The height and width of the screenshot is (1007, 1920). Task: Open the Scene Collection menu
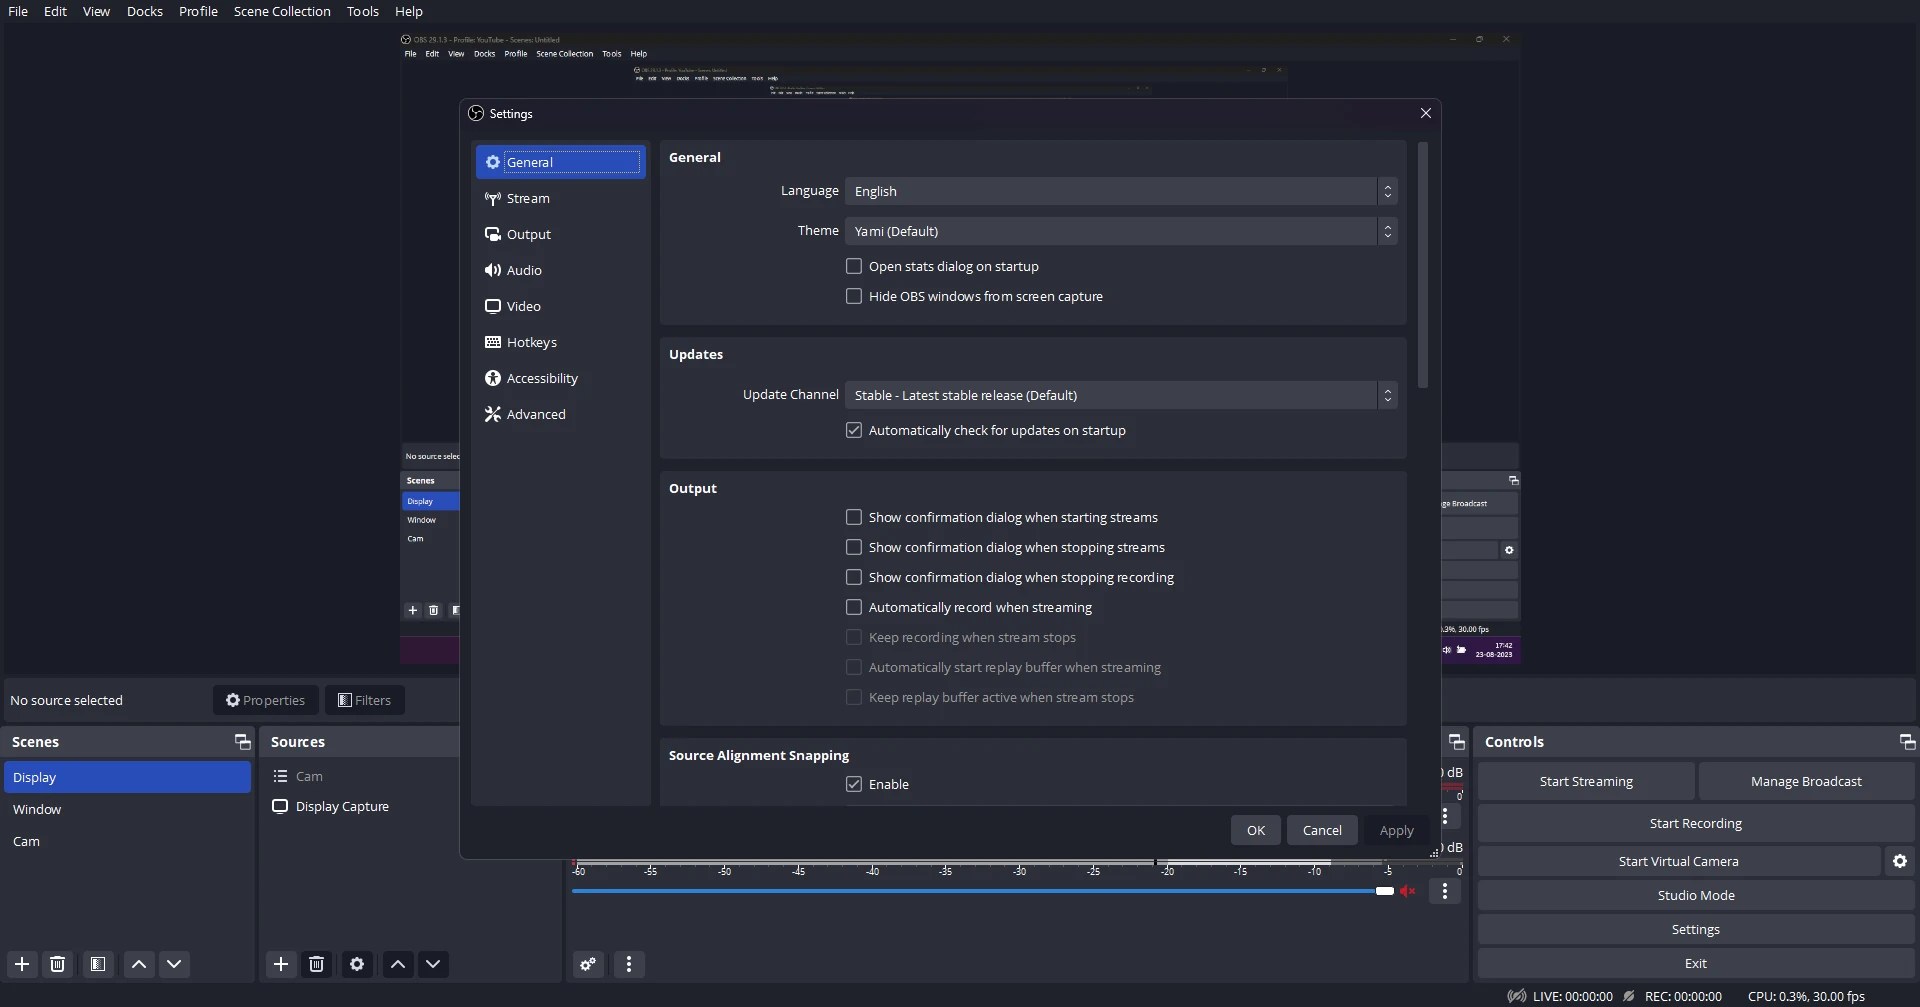pos(283,11)
